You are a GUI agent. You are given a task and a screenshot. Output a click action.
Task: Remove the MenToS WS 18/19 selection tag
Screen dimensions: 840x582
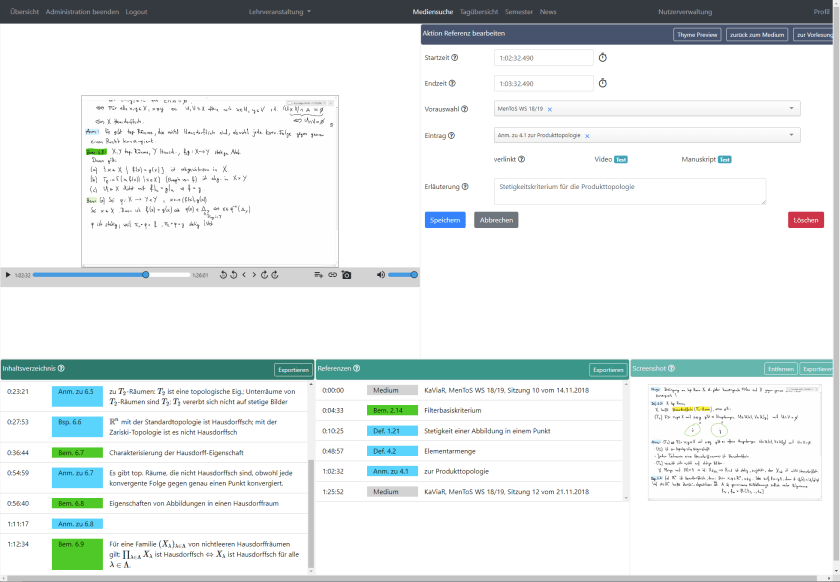pyautogui.click(x=550, y=109)
